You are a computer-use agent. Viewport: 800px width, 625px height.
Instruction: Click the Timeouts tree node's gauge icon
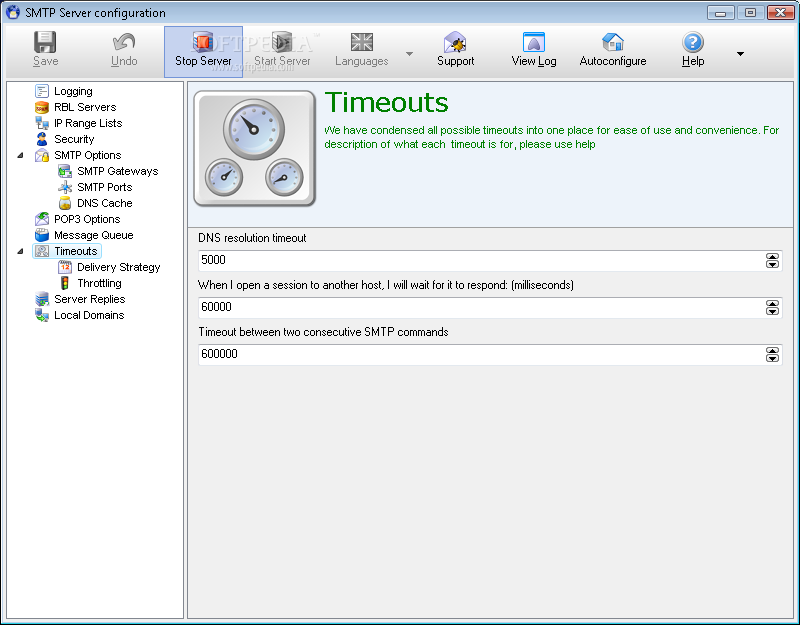[x=42, y=251]
